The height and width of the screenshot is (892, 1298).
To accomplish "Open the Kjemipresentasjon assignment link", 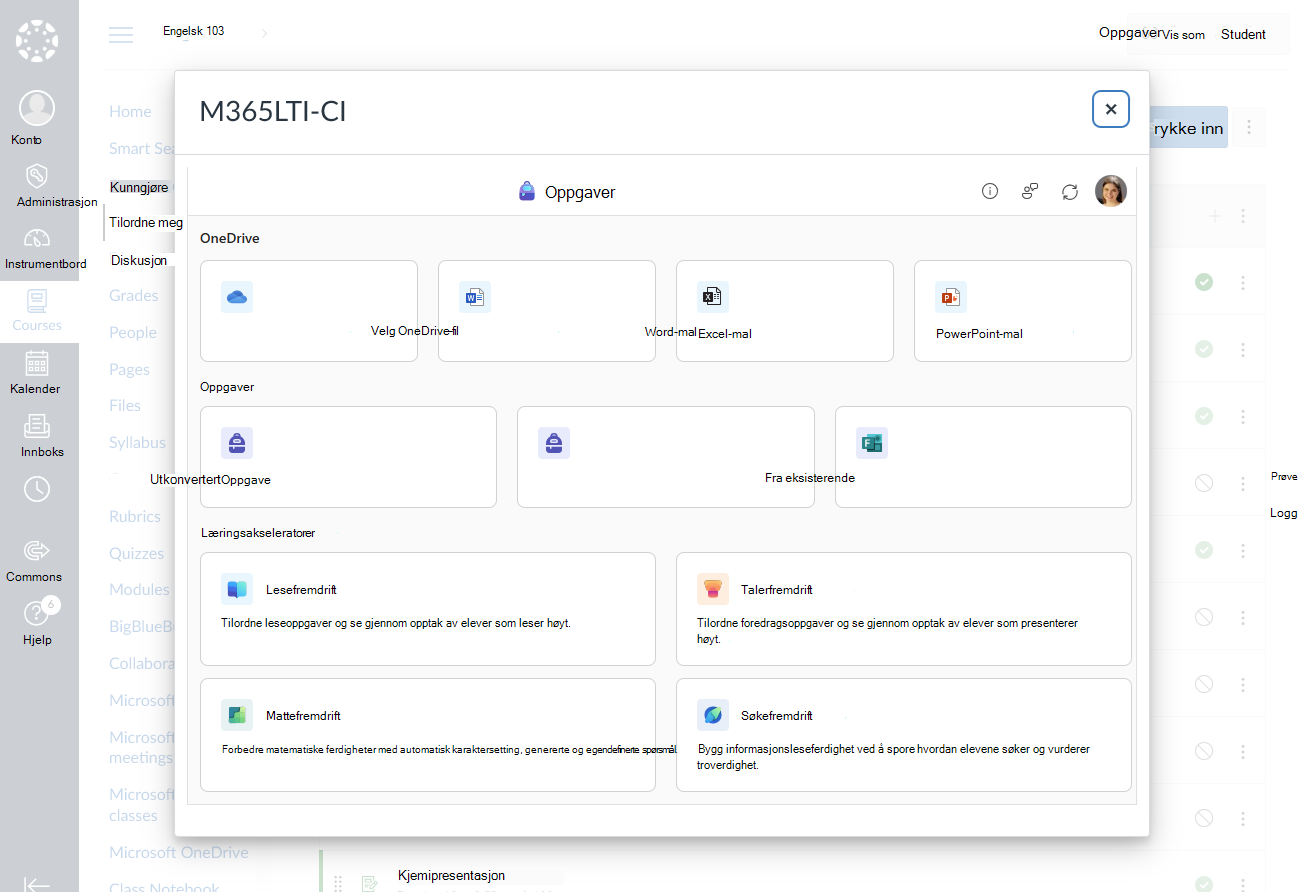I will coord(451,876).
